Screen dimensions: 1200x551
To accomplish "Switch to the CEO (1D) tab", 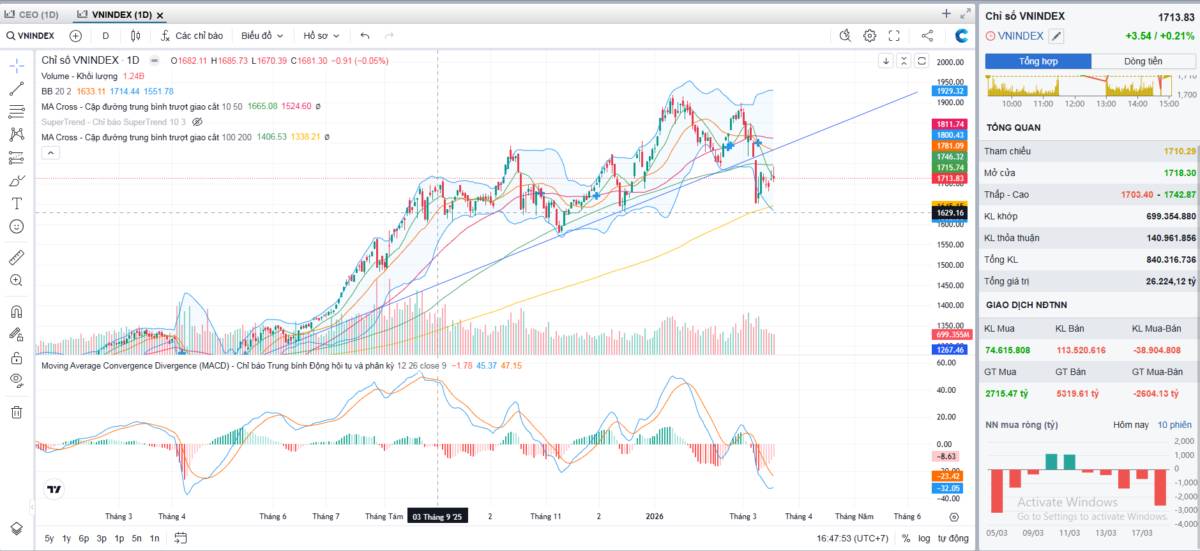I will 31,14.
